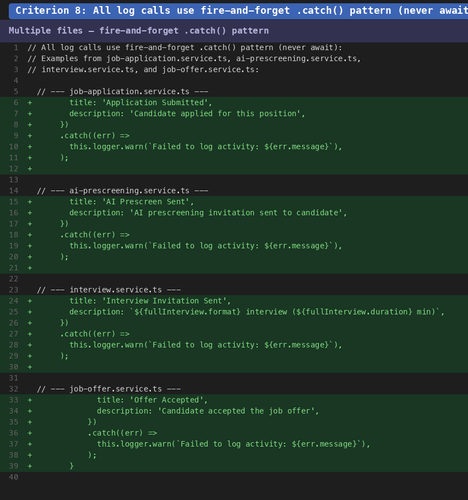This screenshot has width=468, height=500.
Task: Select the "// --- job-offer.service.ts ---" section comment
Action: click(109, 389)
